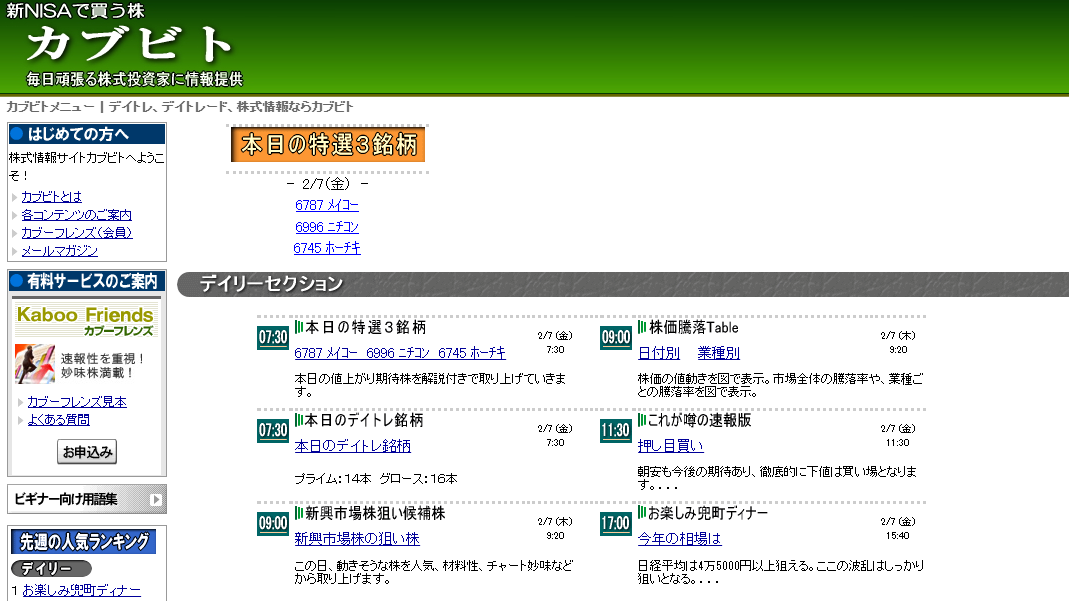
Task: Open the 6996 ニチコン link under the banner
Action: coord(327,227)
